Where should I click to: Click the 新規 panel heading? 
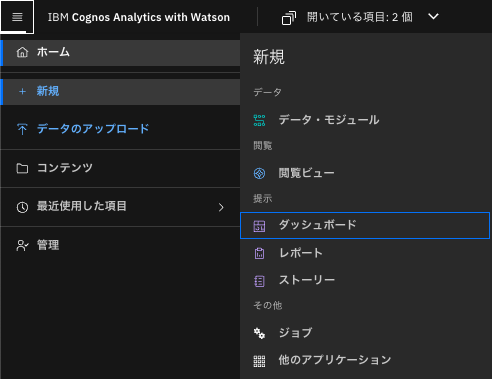click(x=269, y=57)
